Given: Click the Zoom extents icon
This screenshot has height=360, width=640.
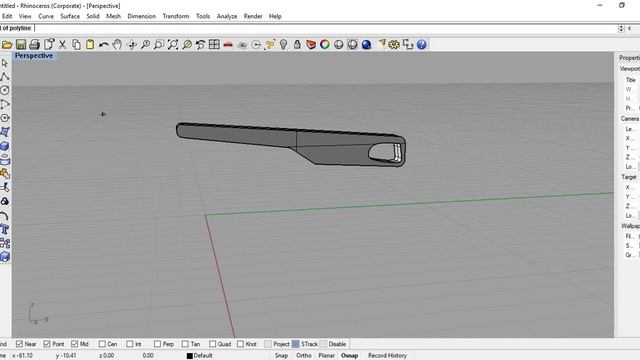Looking at the screenshot, I should [173, 44].
